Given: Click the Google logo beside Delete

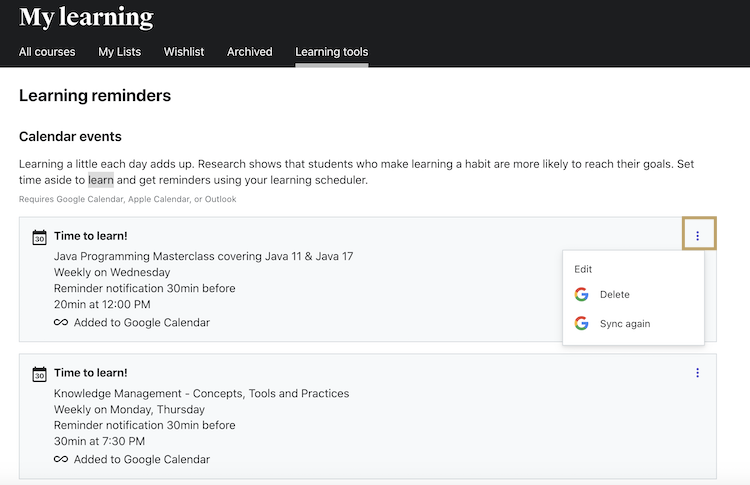Looking at the screenshot, I should (581, 295).
